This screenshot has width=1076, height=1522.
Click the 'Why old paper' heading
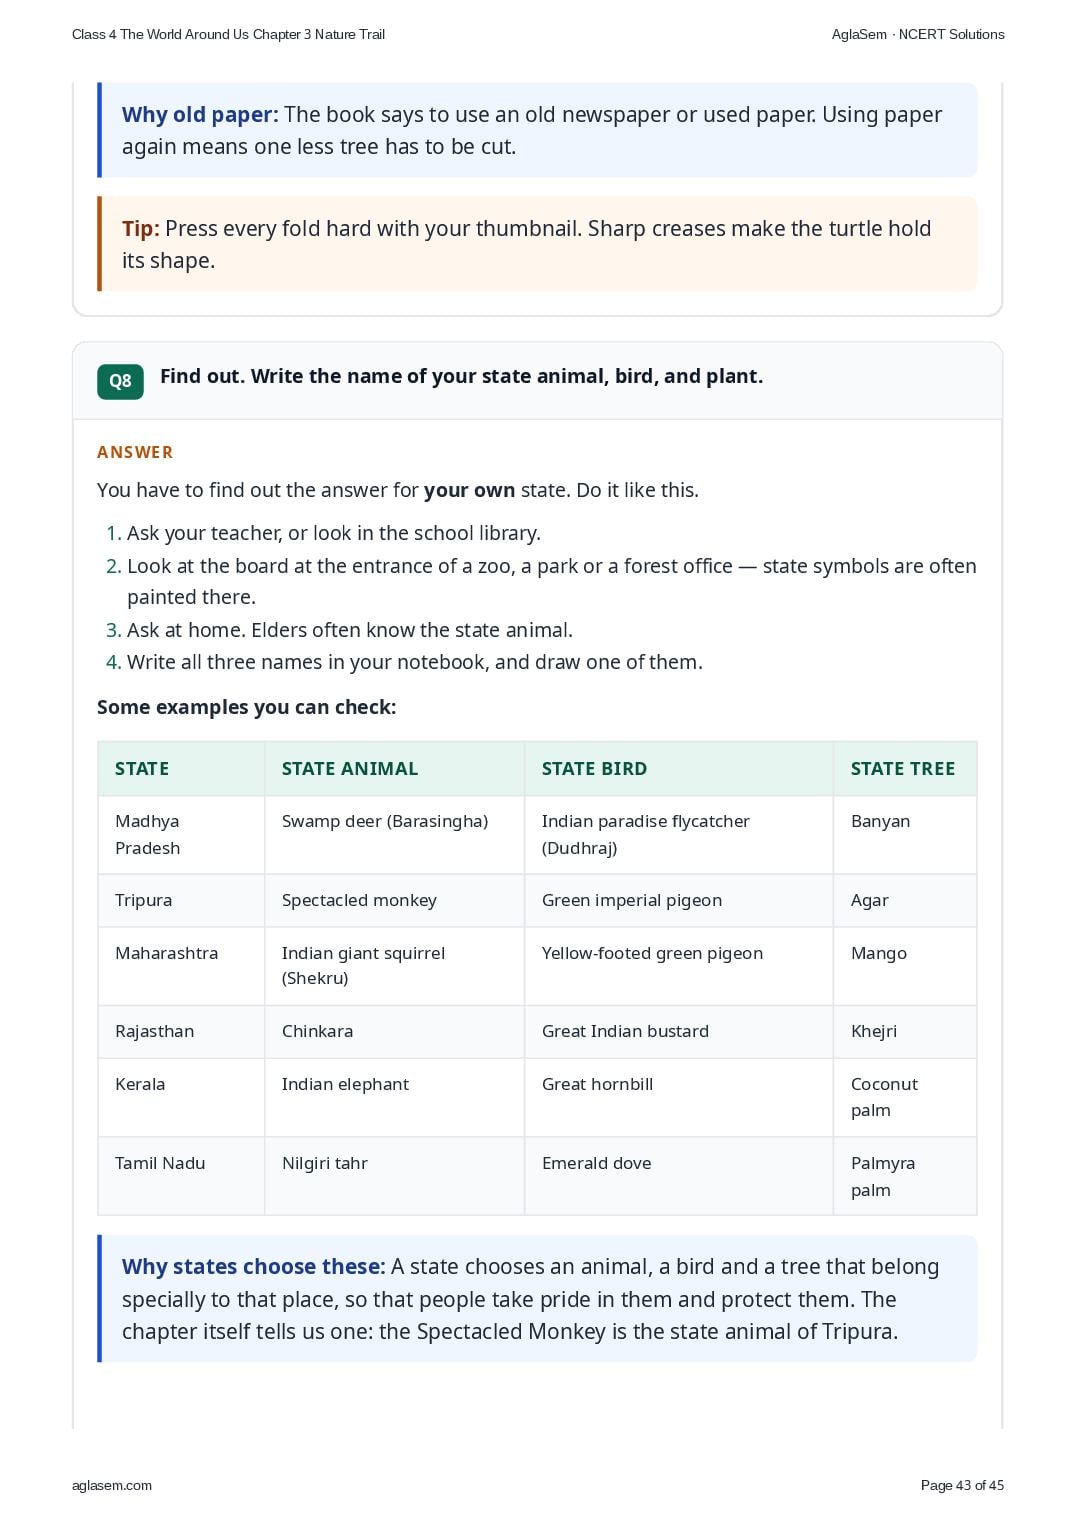click(200, 115)
